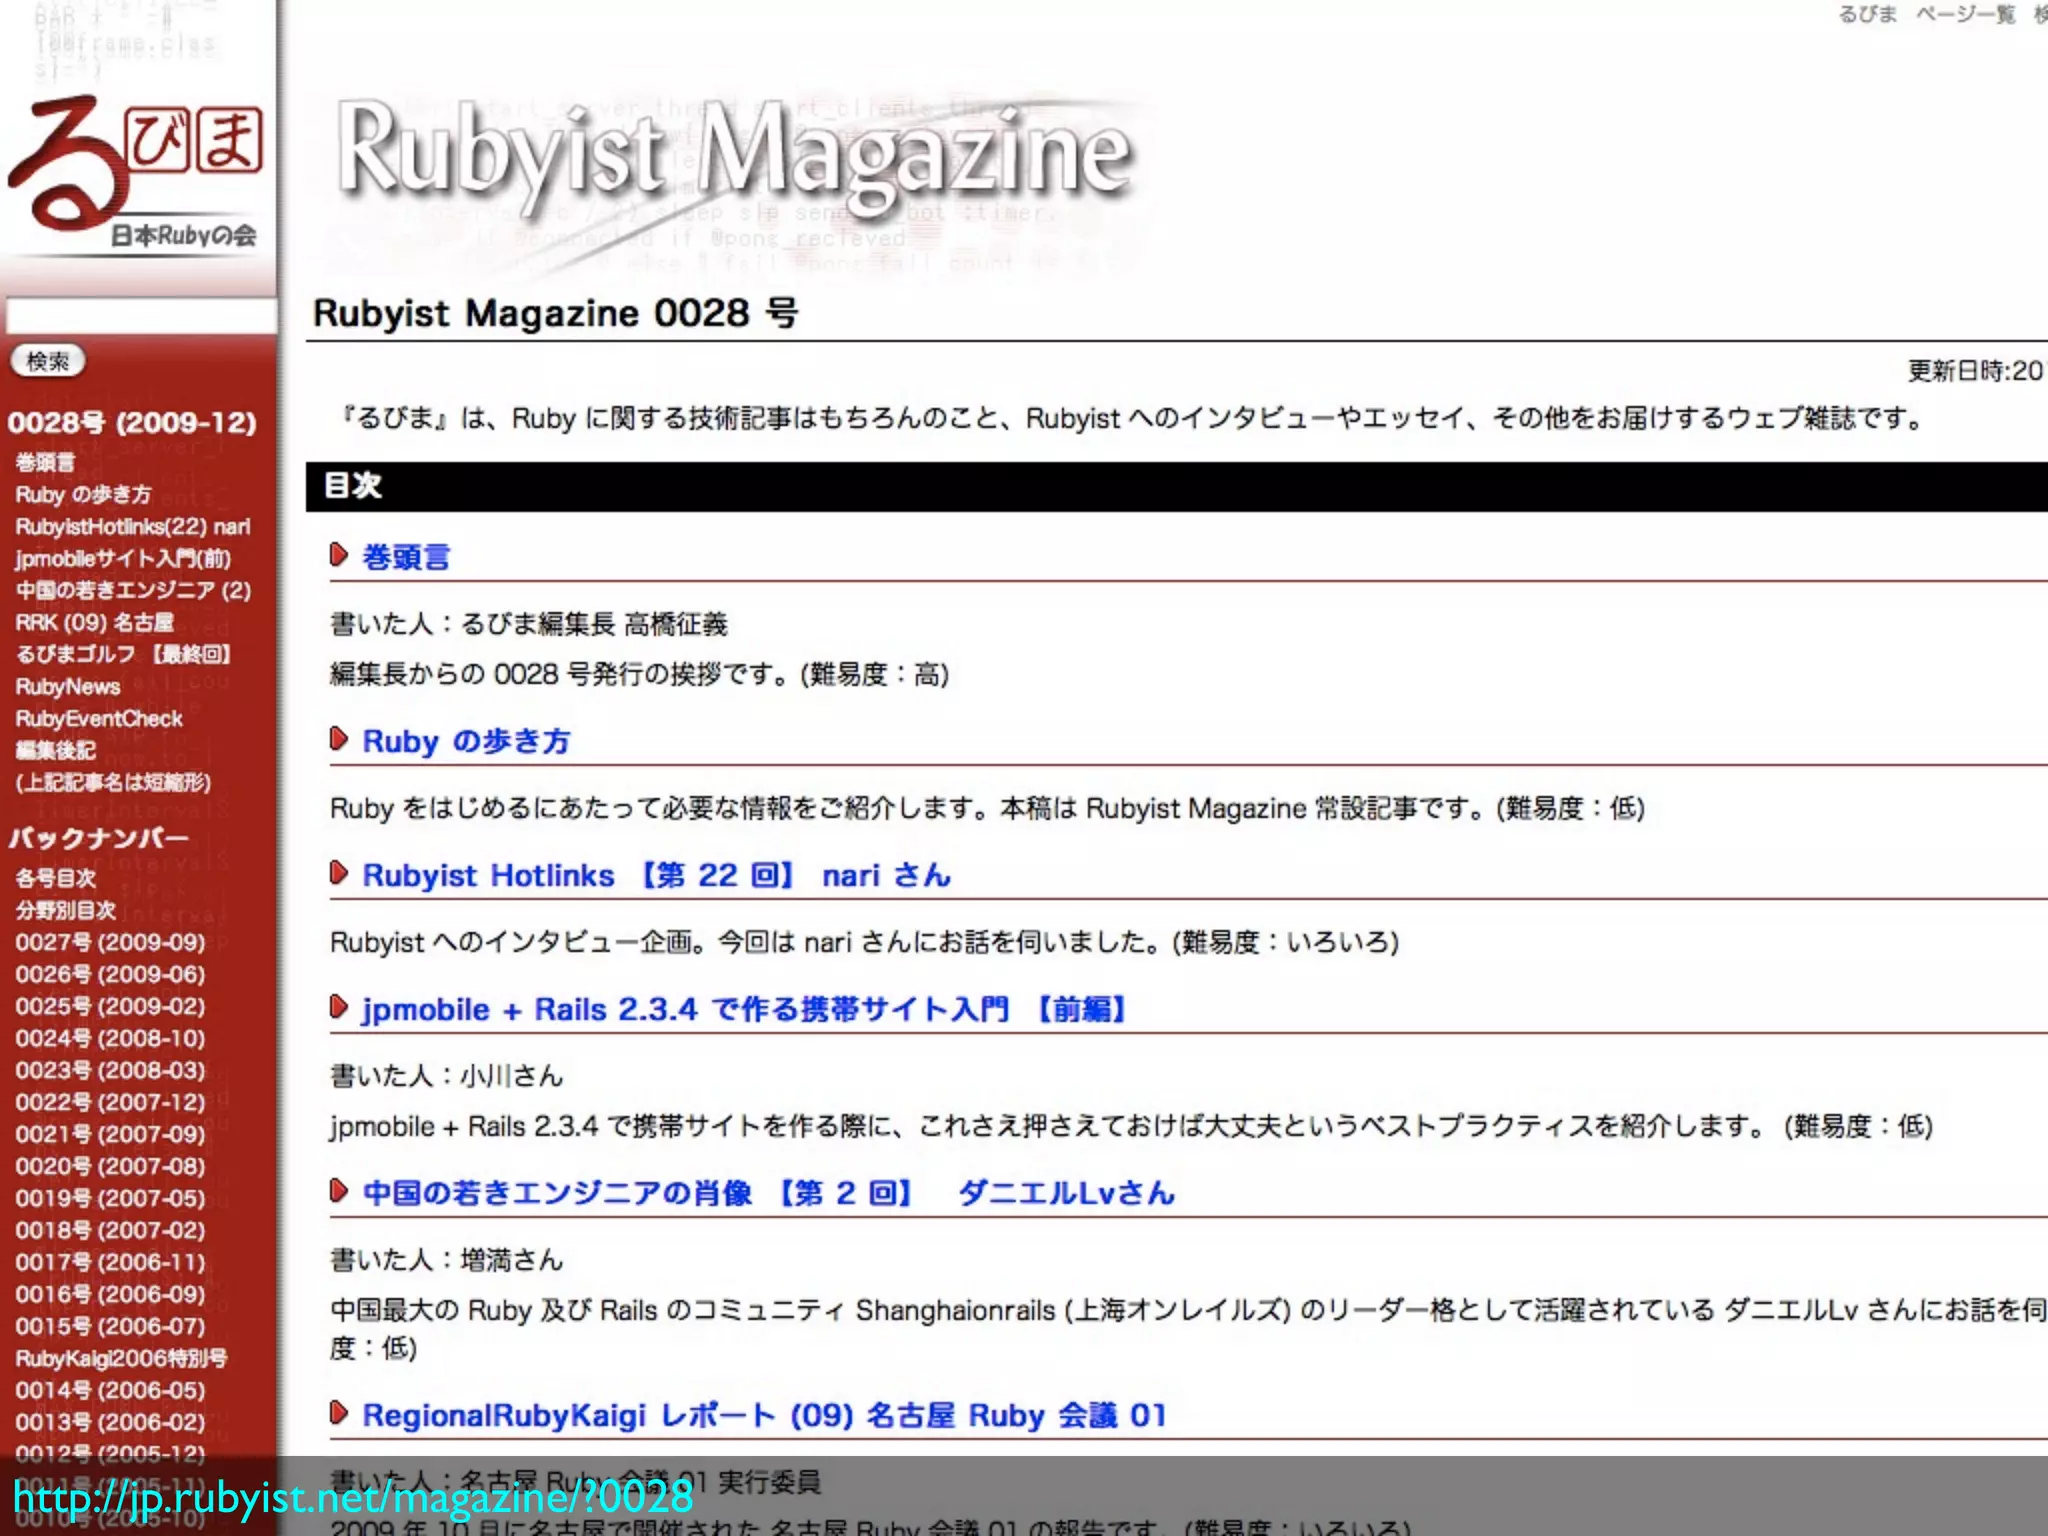
Task: Select RRK (09) 名古屋 in the sidebar
Action: tap(95, 622)
